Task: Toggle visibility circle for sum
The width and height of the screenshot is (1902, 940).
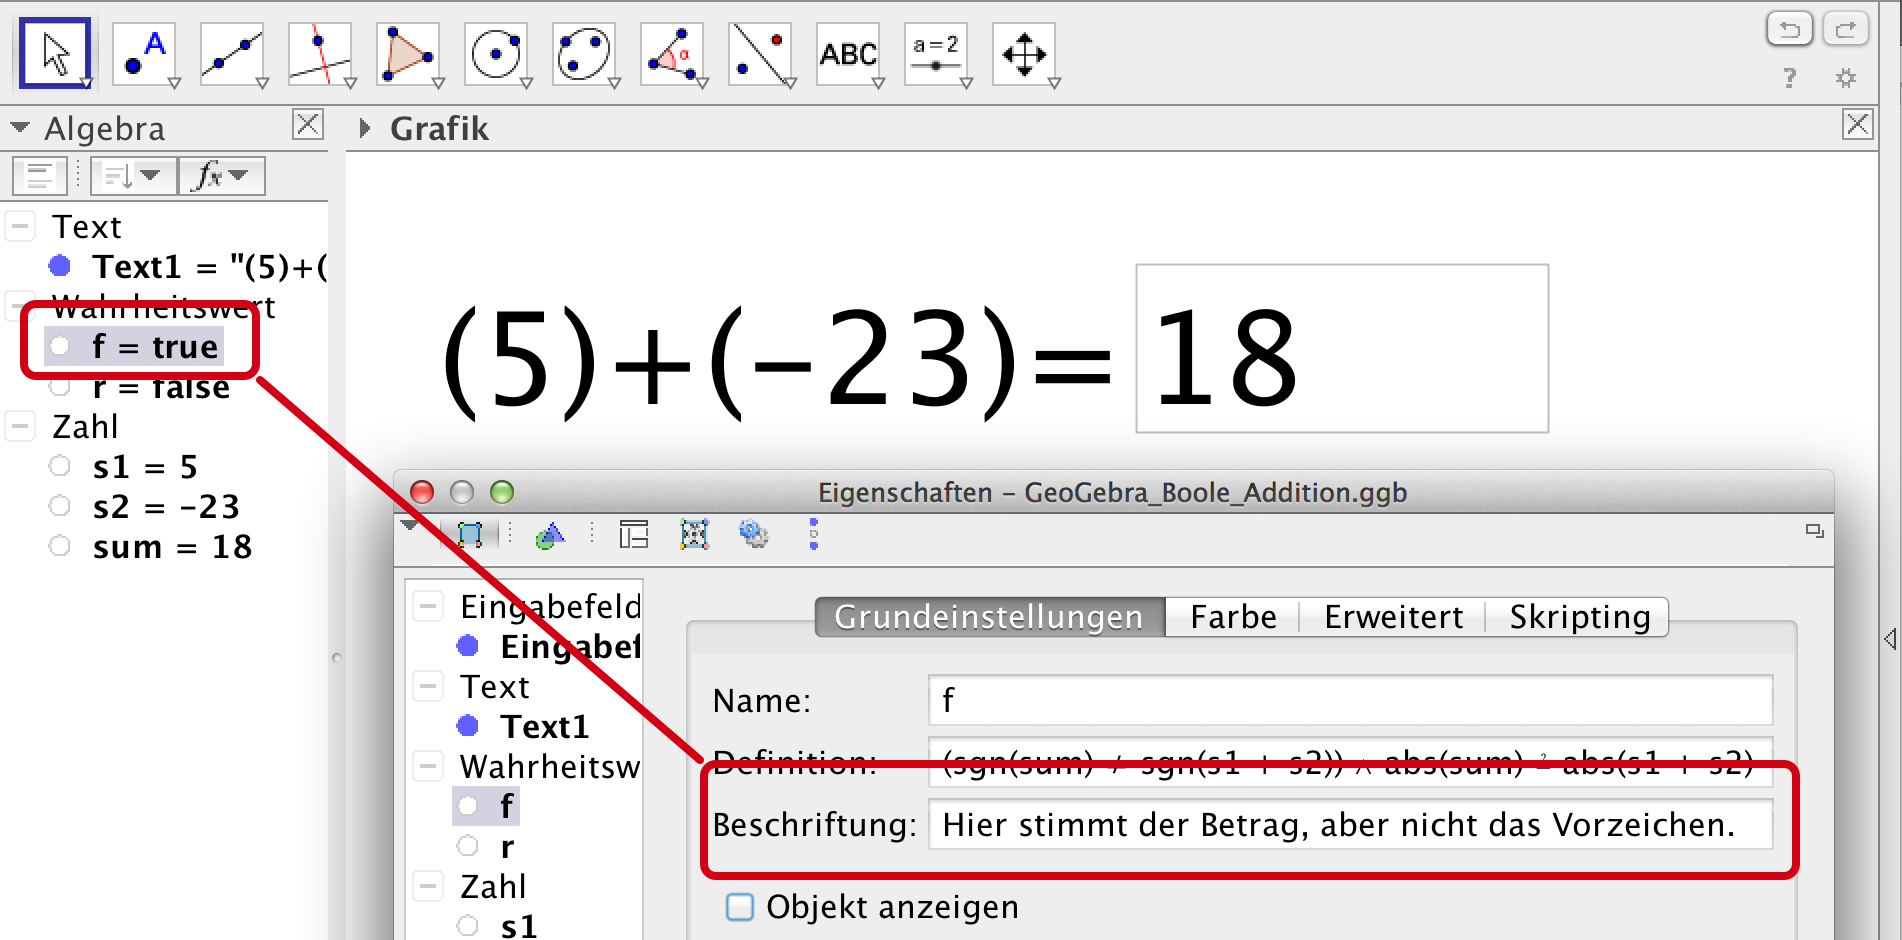Action: [60, 546]
